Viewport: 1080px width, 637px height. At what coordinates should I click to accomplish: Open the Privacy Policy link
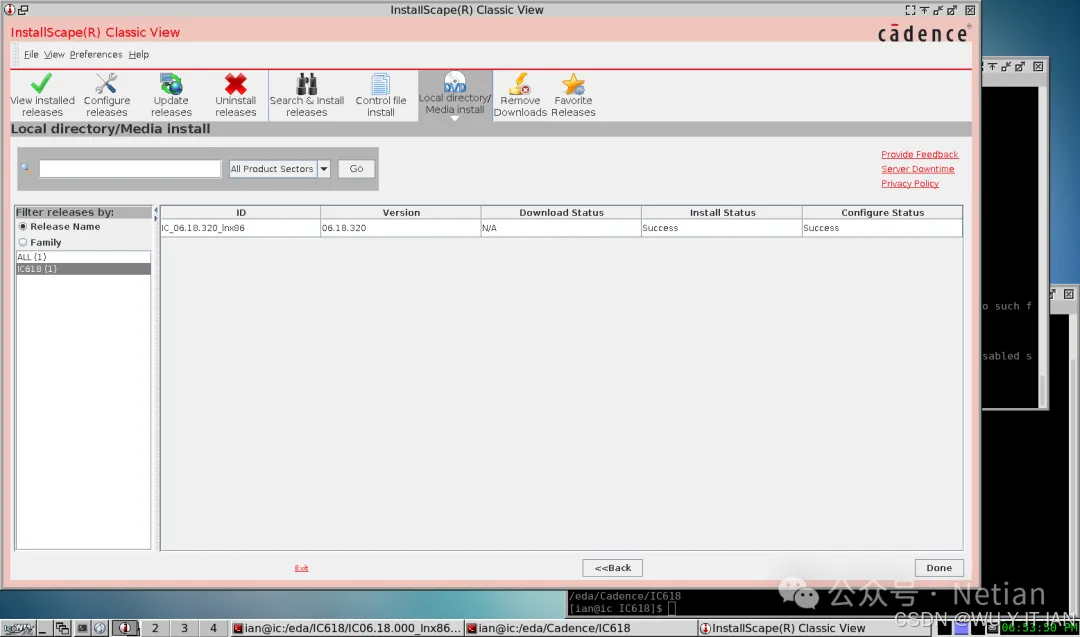[x=910, y=183]
